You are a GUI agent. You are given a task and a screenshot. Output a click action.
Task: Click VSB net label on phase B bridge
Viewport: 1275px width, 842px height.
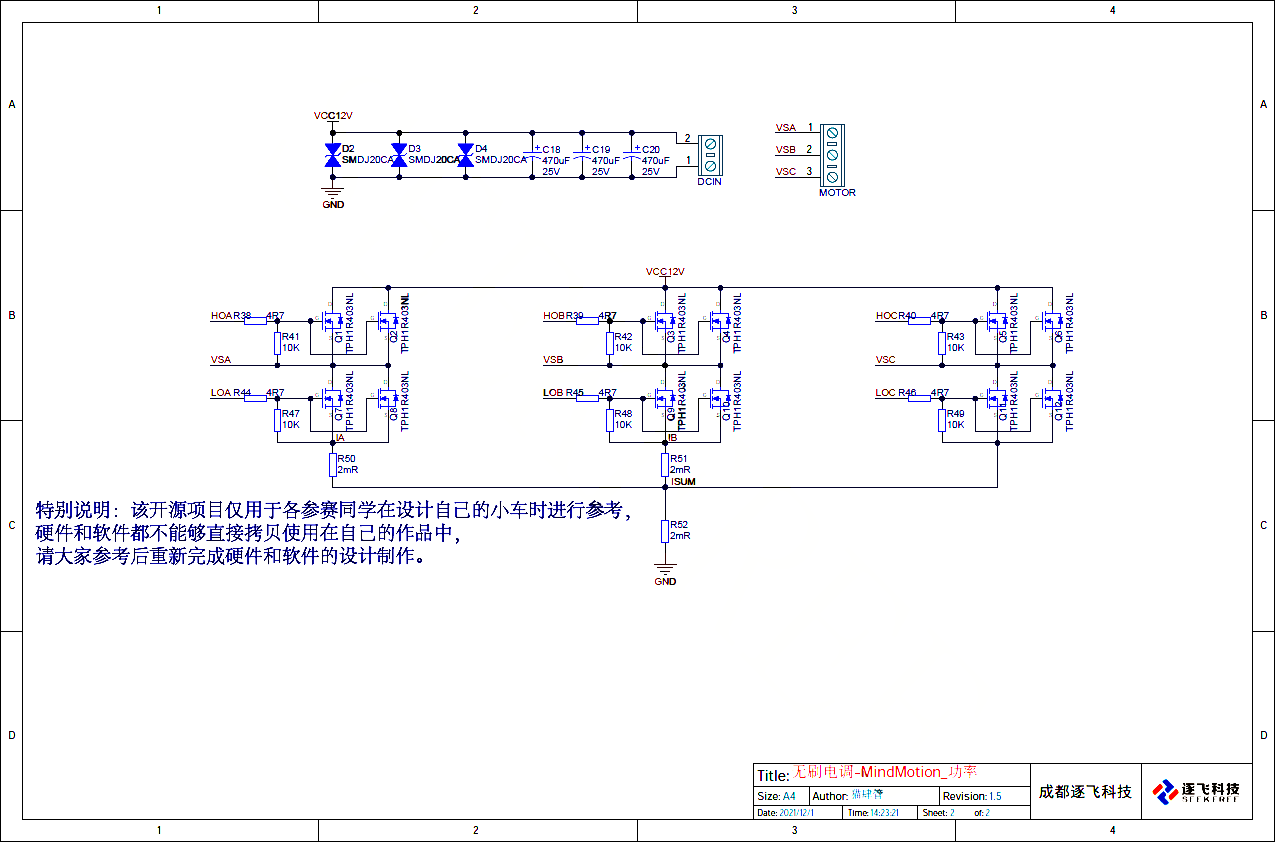(553, 359)
